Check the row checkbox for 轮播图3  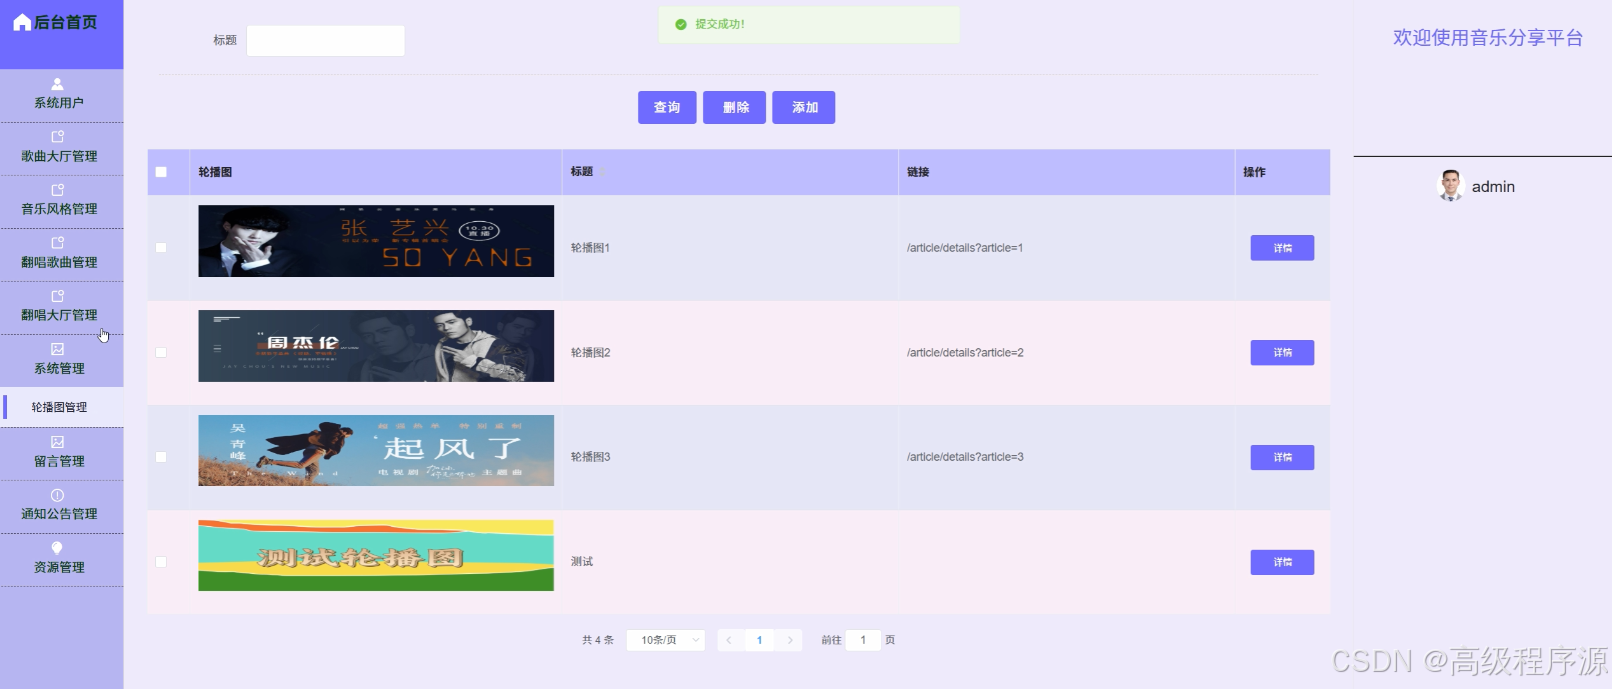point(161,457)
